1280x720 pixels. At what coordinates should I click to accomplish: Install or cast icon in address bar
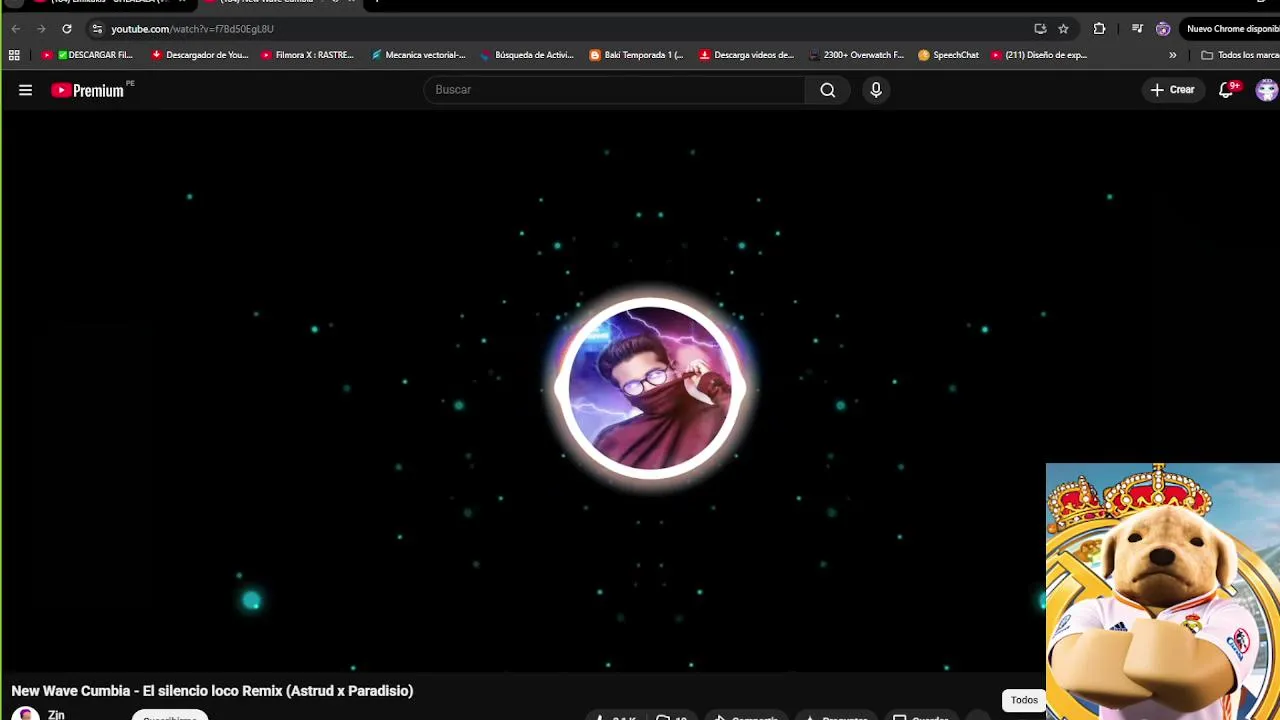1040,29
